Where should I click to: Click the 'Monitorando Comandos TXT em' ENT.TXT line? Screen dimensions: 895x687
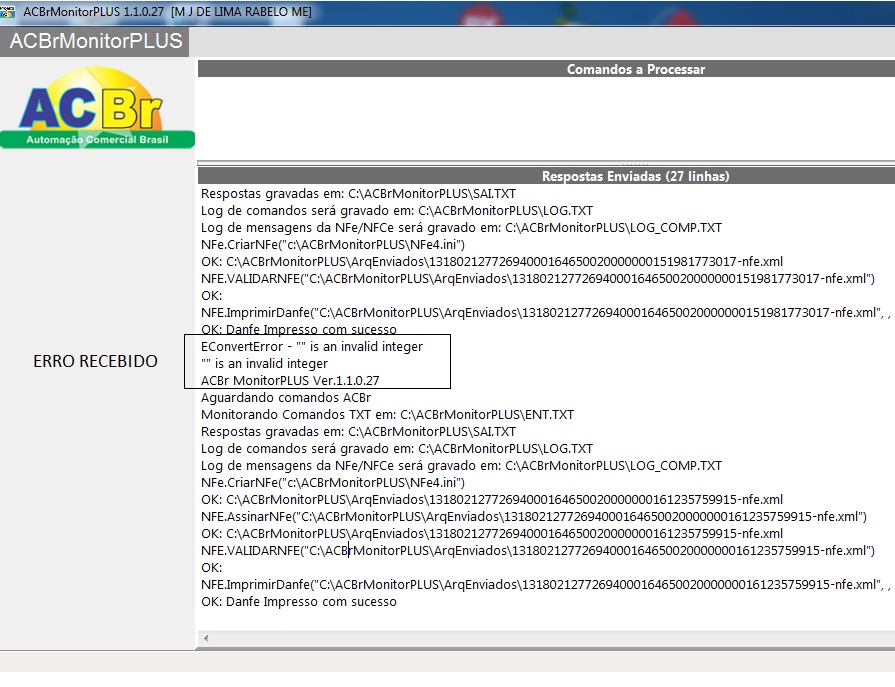pyautogui.click(x=388, y=415)
